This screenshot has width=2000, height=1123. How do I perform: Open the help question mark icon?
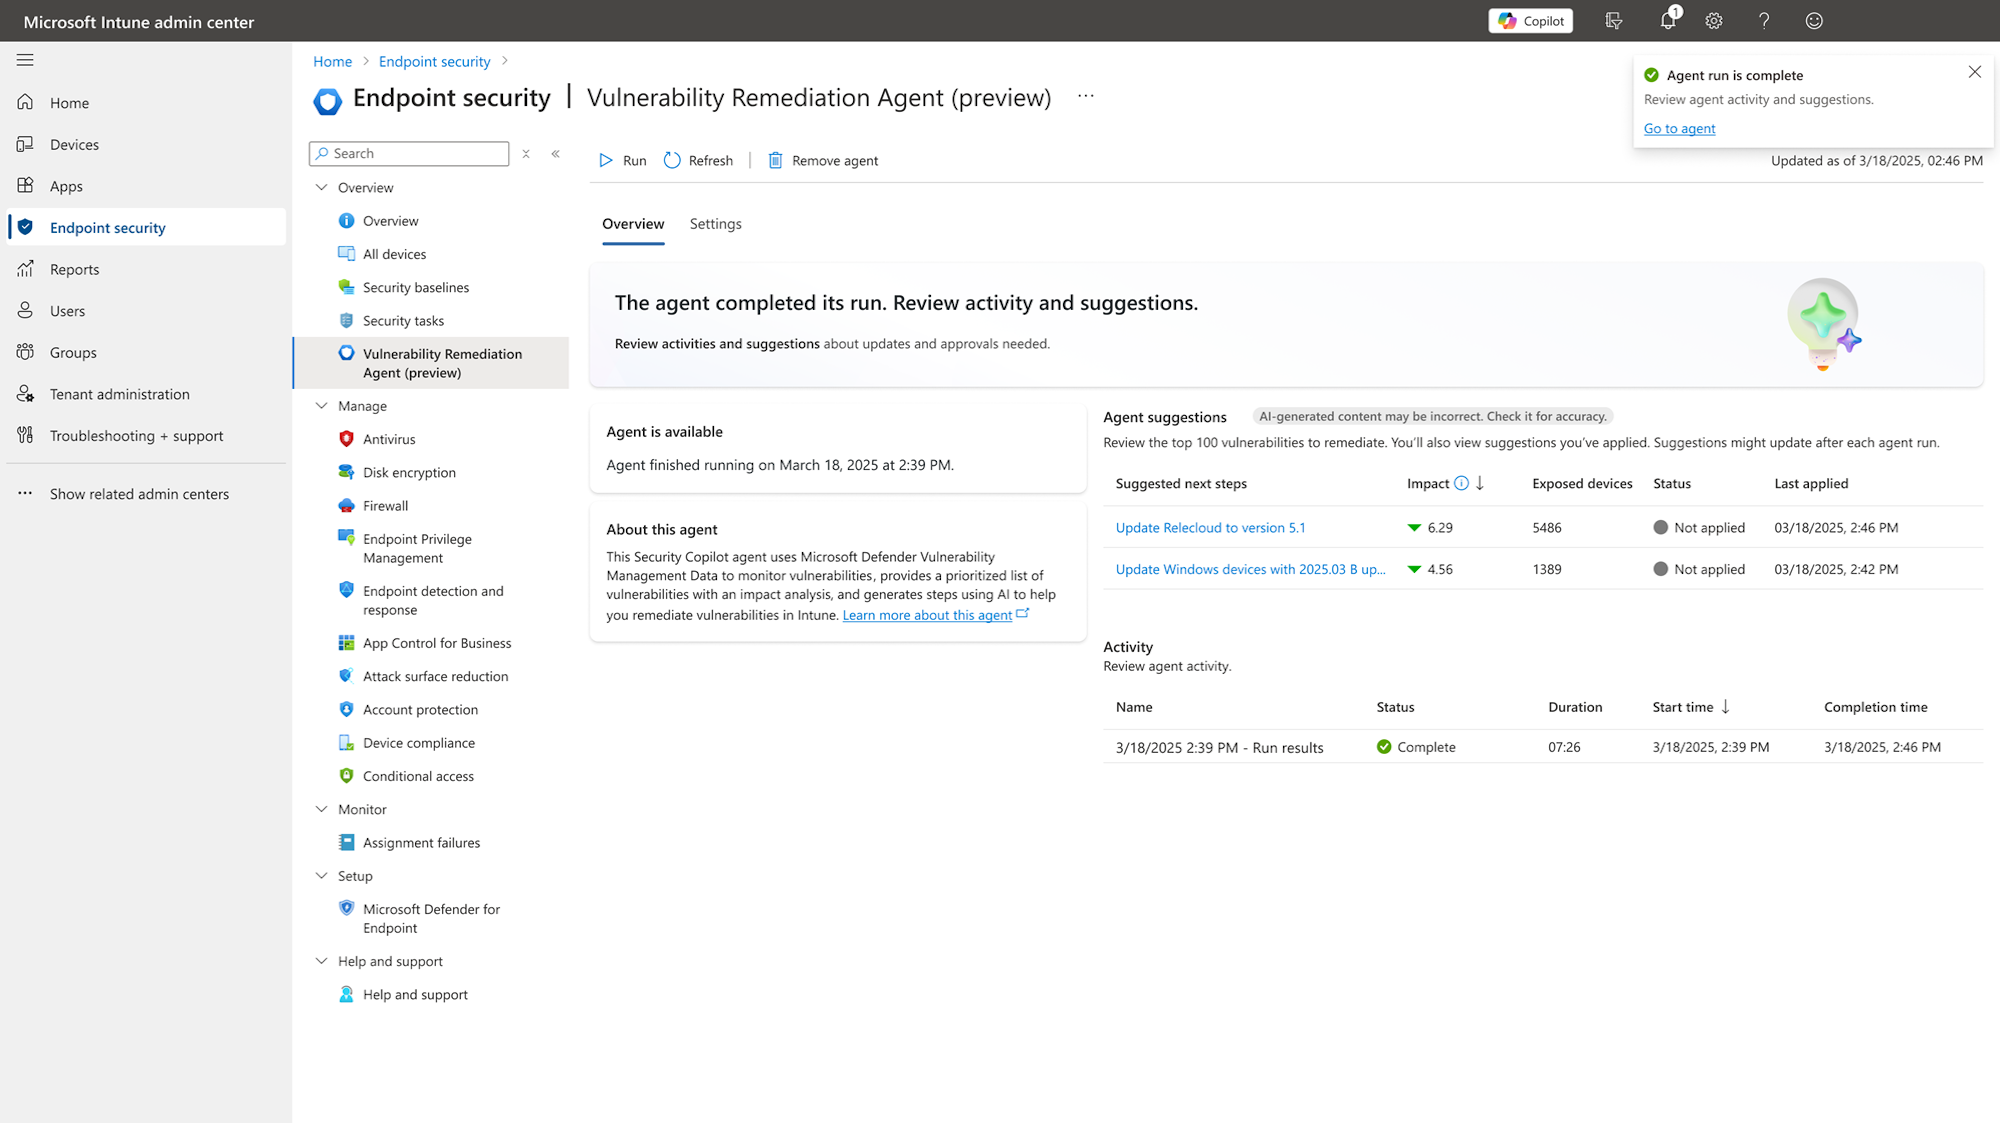[x=1764, y=20]
